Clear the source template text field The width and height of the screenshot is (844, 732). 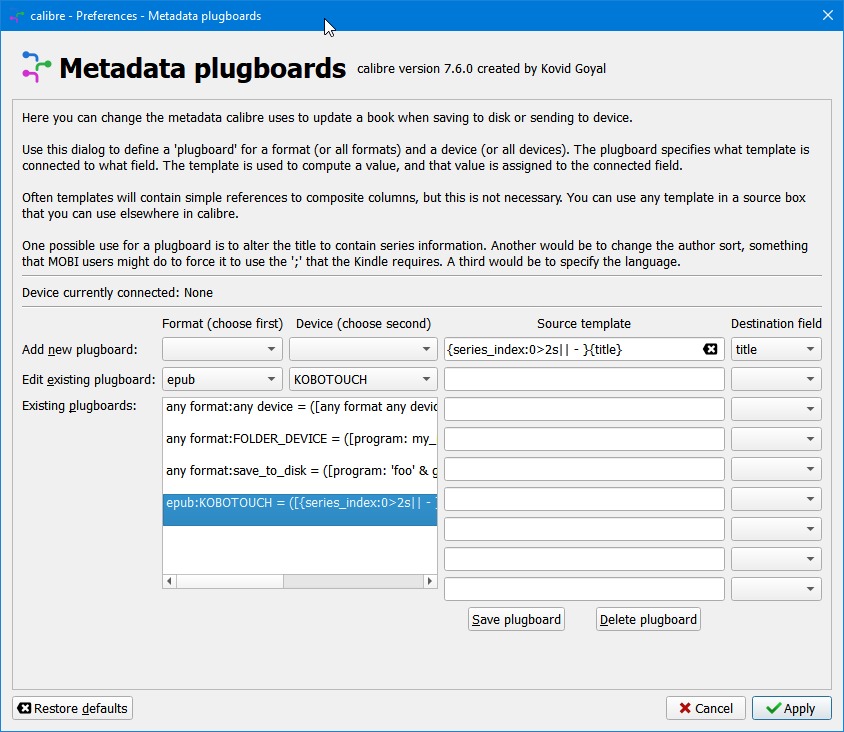point(710,349)
